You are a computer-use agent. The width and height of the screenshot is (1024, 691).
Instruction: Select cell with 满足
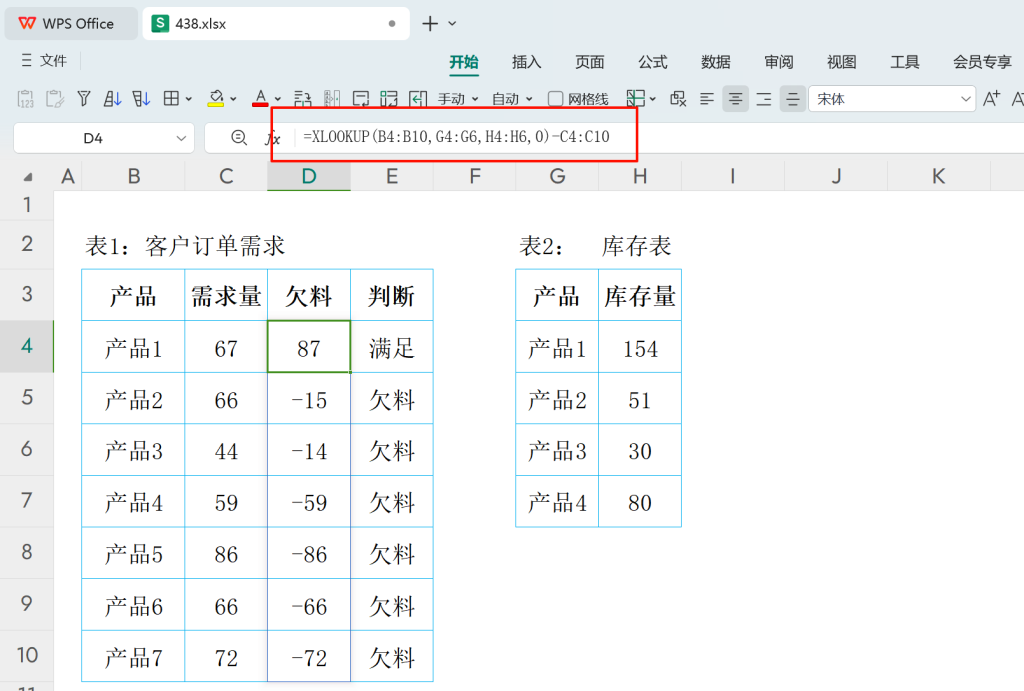click(392, 347)
